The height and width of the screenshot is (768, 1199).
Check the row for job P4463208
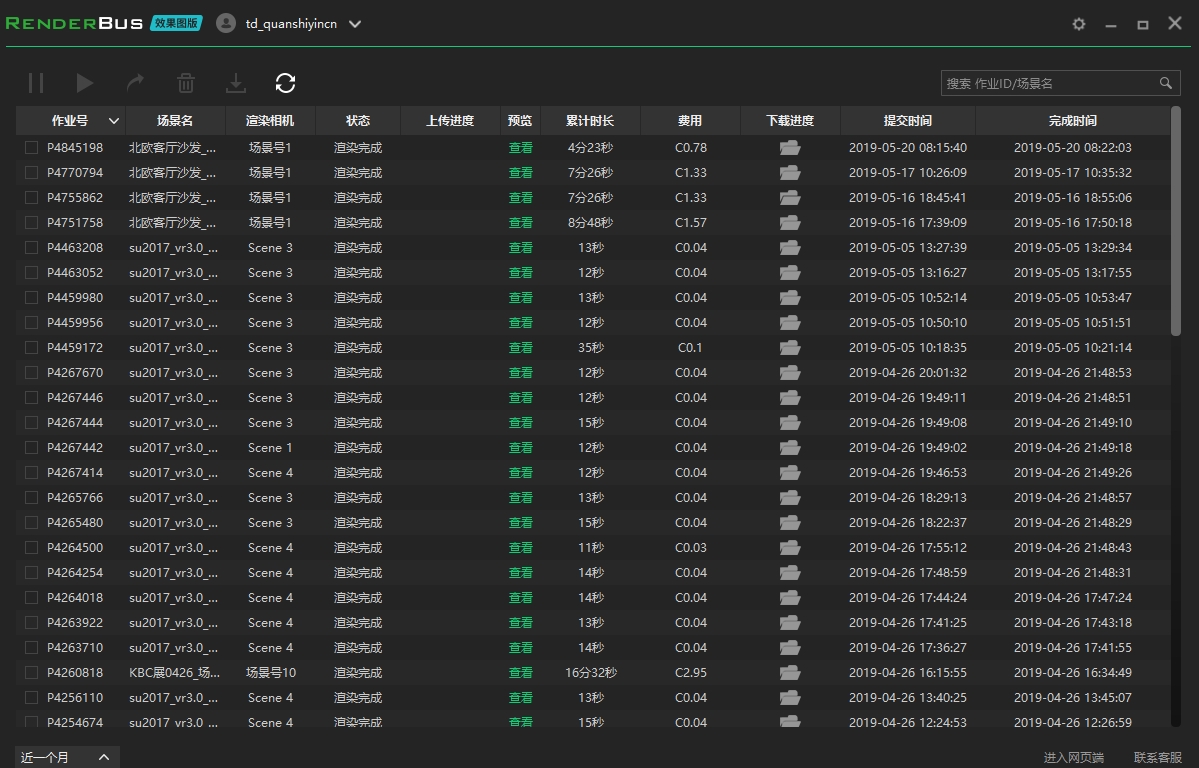31,247
